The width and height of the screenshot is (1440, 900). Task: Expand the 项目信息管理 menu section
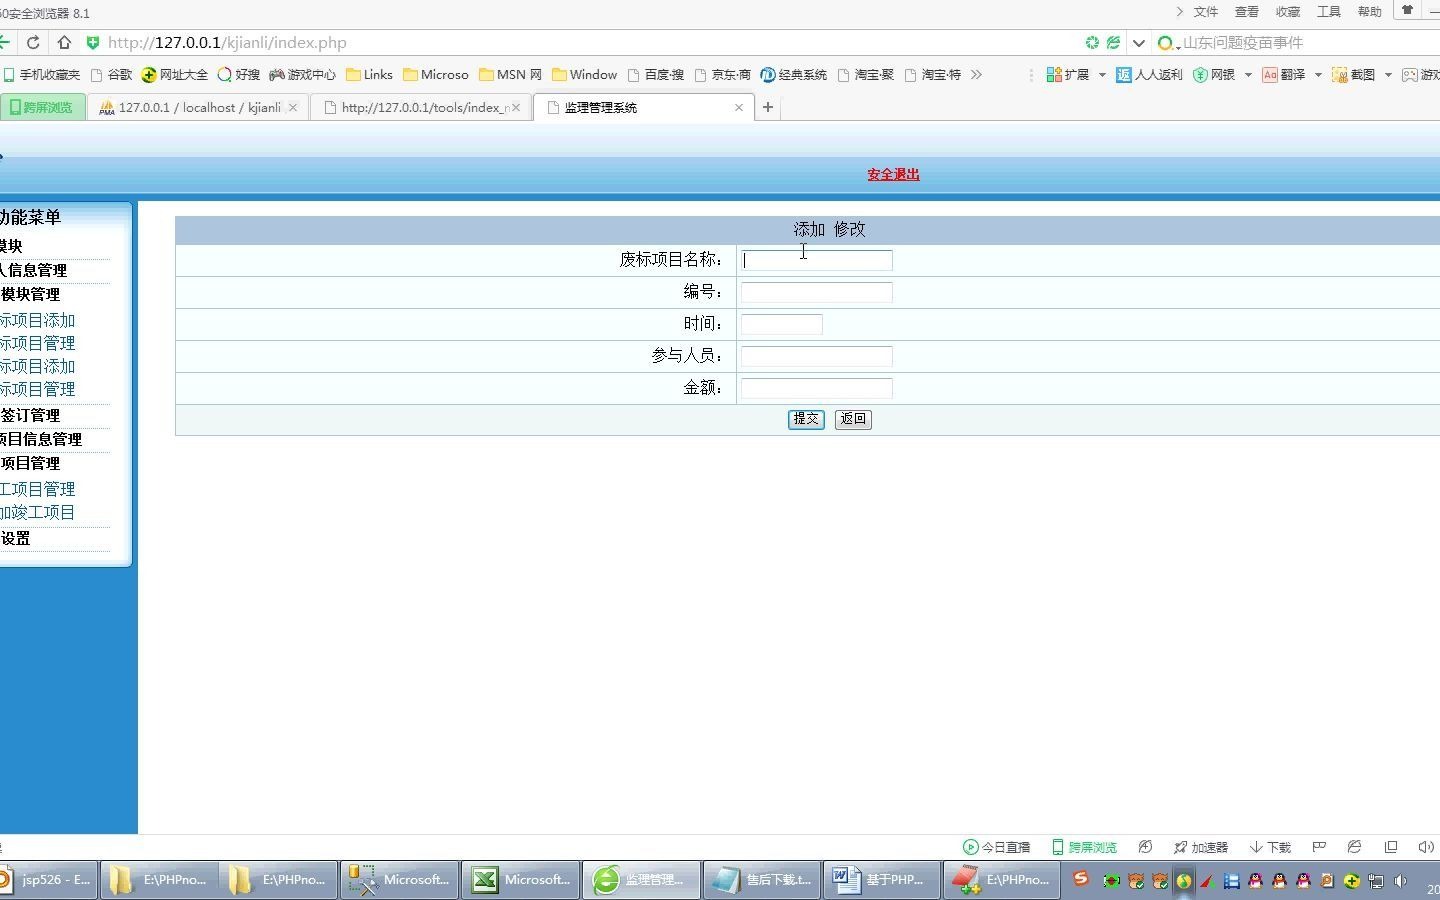pyautogui.click(x=41, y=439)
